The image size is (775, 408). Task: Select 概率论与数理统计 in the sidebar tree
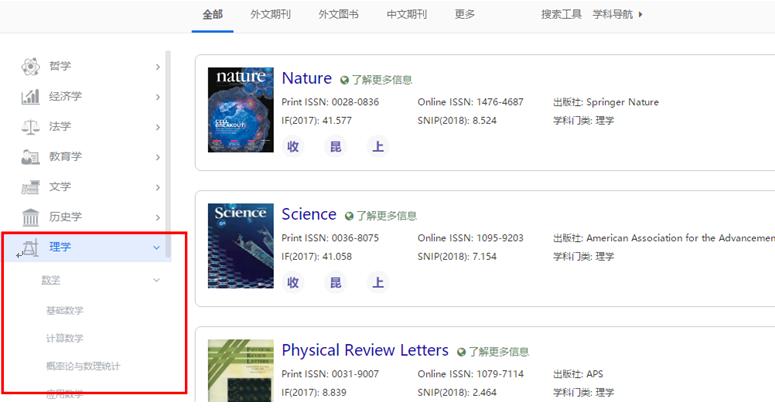click(x=83, y=366)
